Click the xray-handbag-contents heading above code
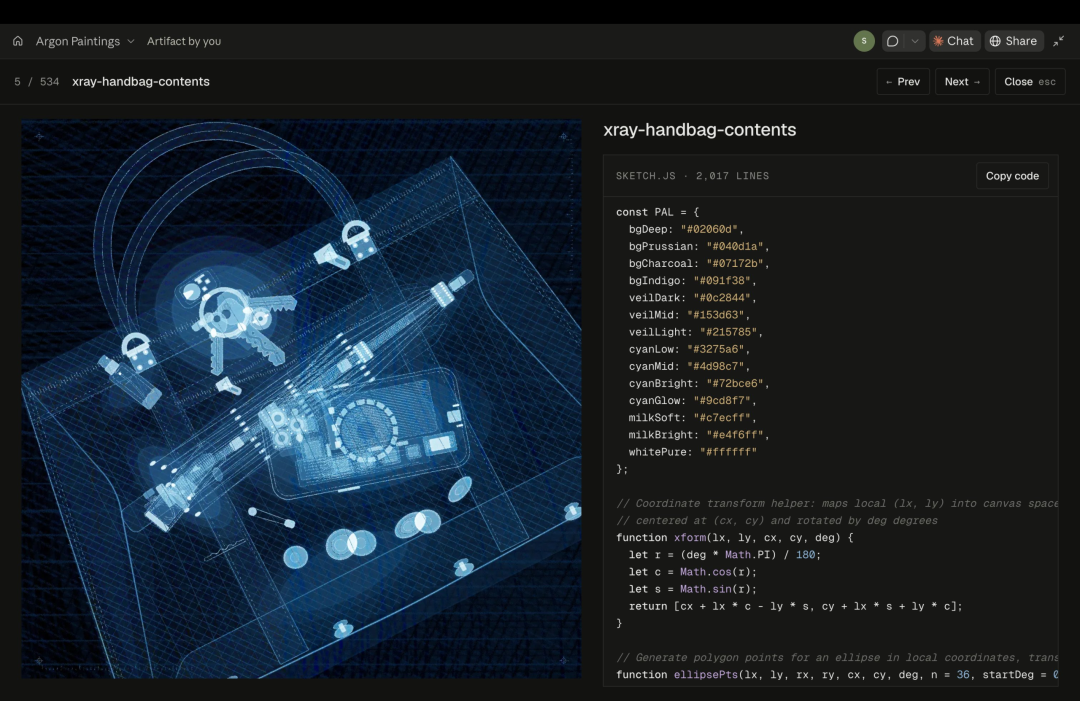Image resolution: width=1080 pixels, height=701 pixels. click(x=700, y=129)
